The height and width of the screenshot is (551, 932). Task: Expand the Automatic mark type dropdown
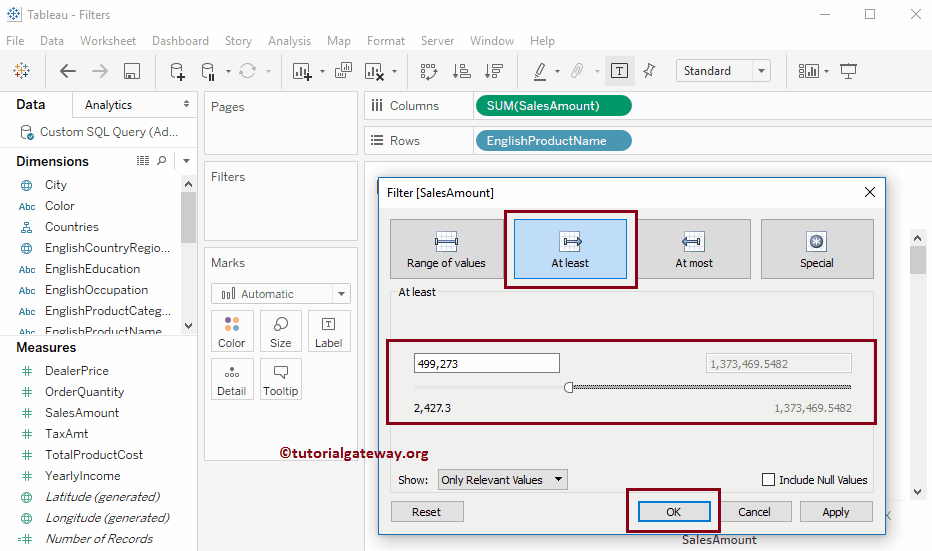tap(281, 294)
